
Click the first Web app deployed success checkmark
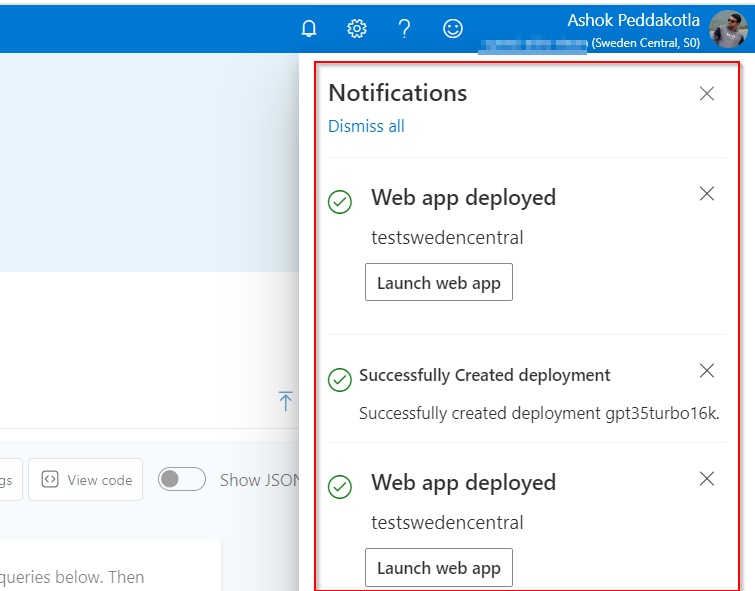click(340, 202)
